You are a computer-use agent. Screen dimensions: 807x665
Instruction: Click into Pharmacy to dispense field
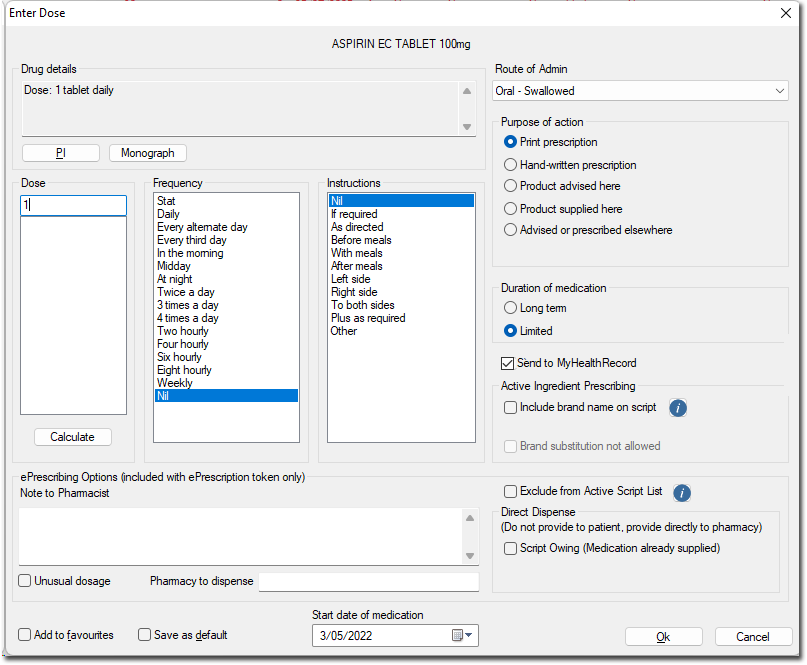(x=368, y=582)
